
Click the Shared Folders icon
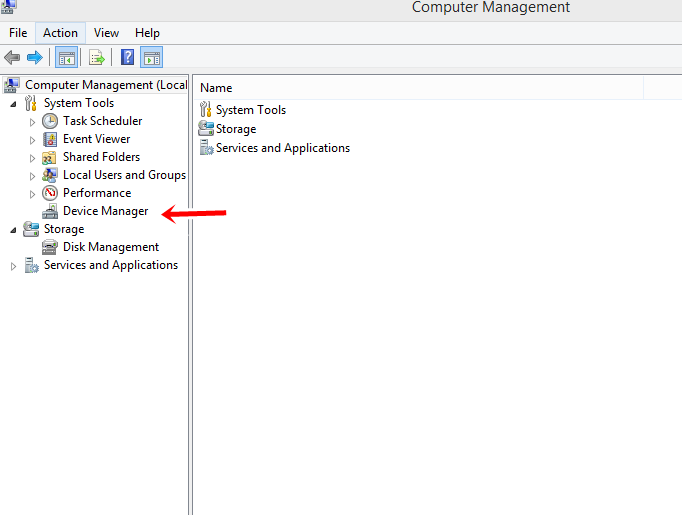point(49,157)
